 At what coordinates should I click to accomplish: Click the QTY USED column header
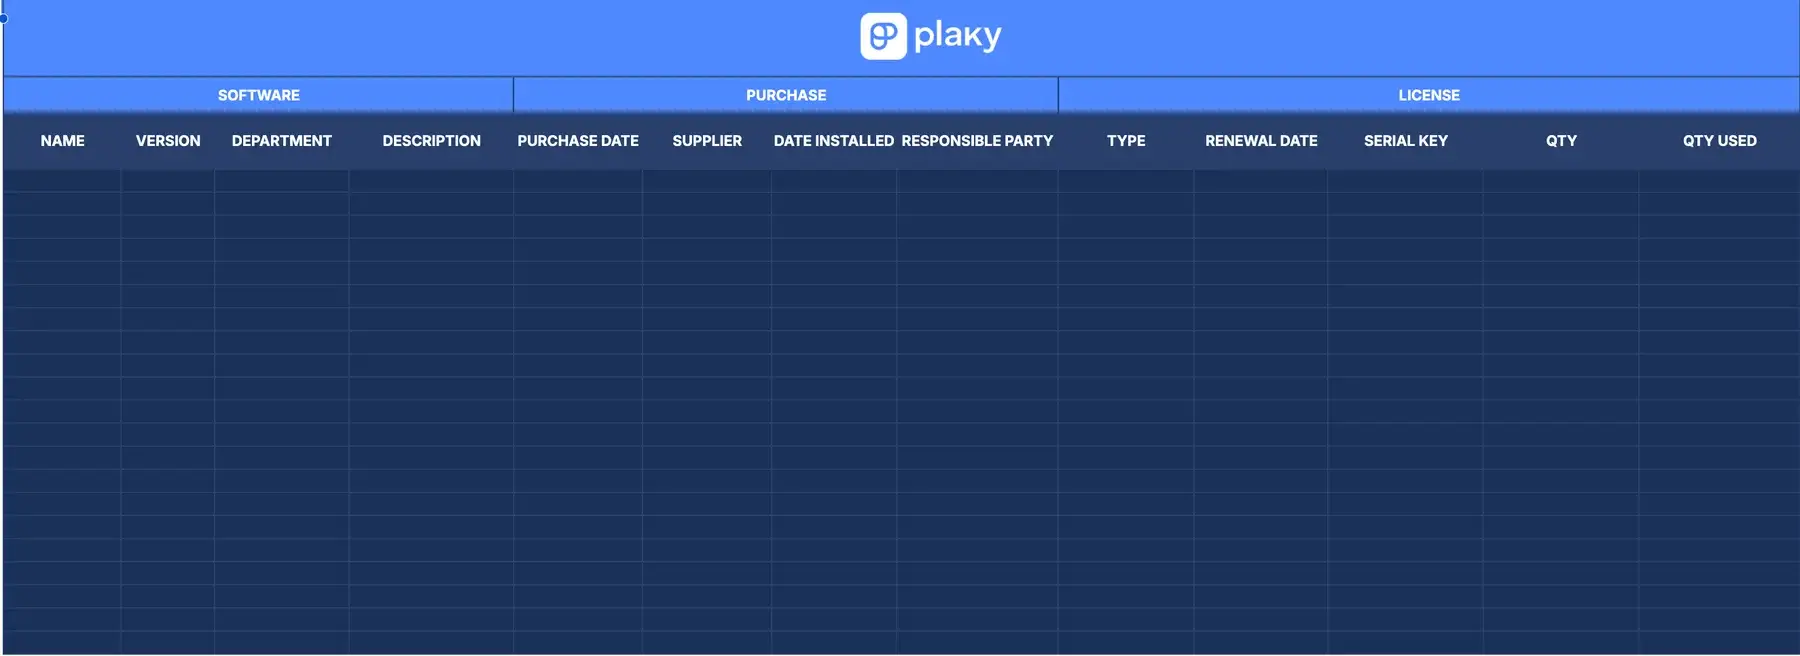pos(1719,141)
